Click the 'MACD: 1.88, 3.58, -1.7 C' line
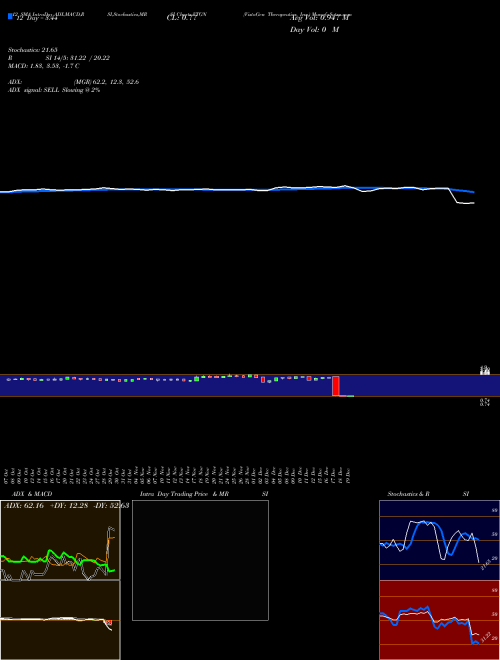 [43, 66]
